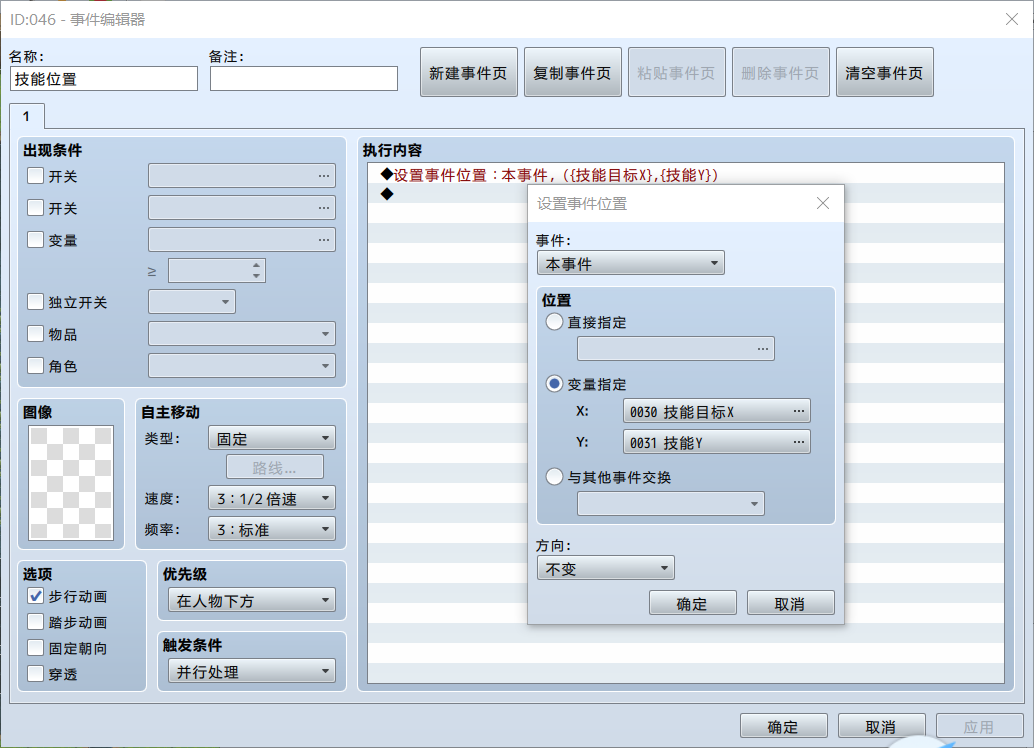Click the 图像 preview thumbnail

[71, 482]
